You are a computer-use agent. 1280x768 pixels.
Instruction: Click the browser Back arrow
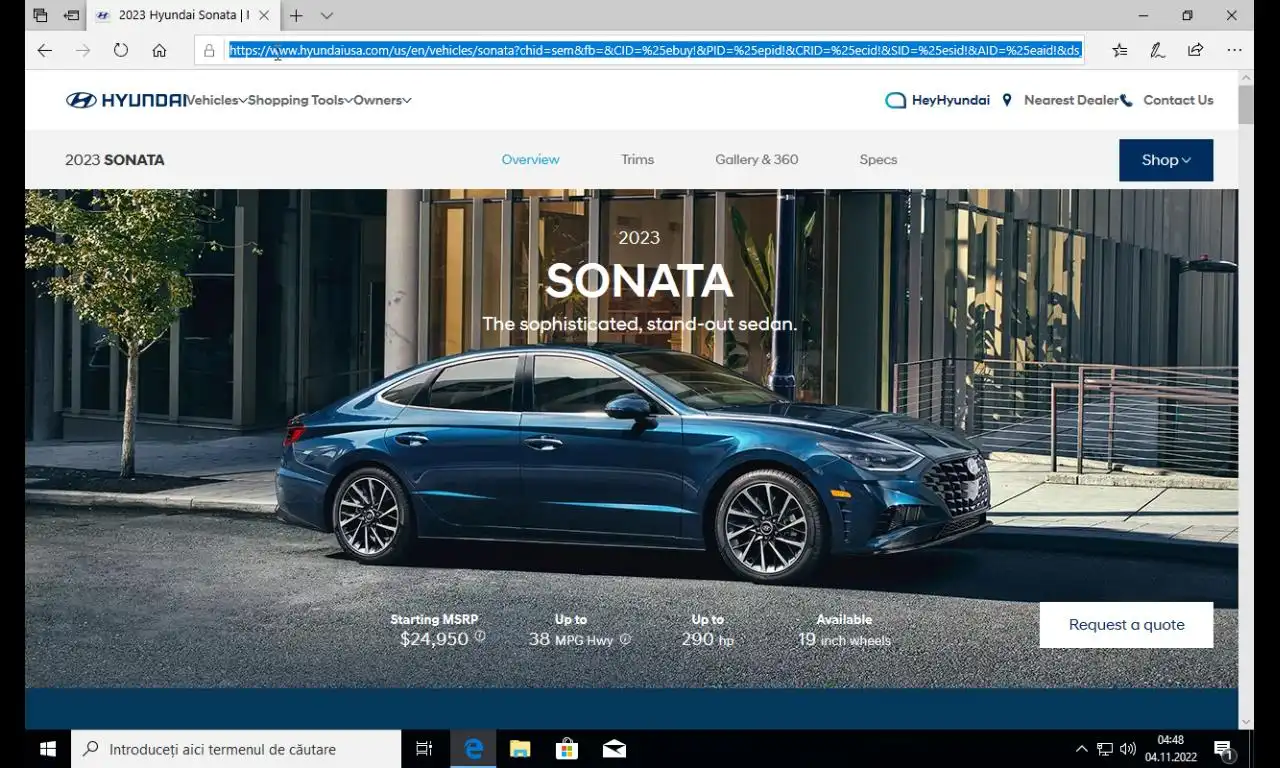pyautogui.click(x=44, y=50)
